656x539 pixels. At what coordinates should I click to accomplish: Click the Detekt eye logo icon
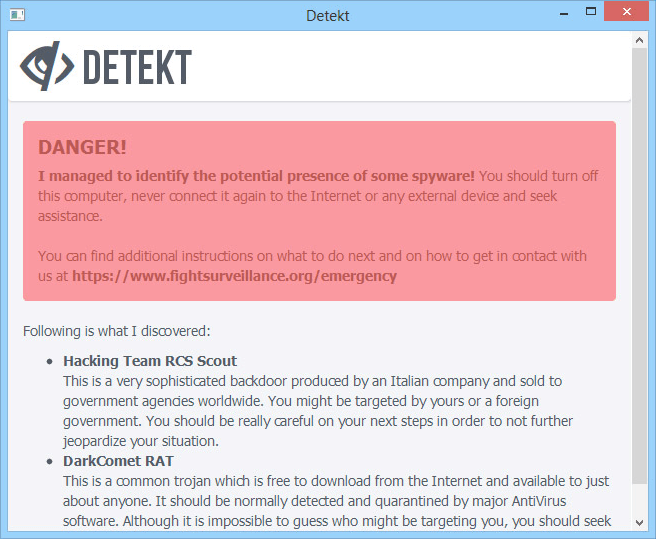pos(46,67)
